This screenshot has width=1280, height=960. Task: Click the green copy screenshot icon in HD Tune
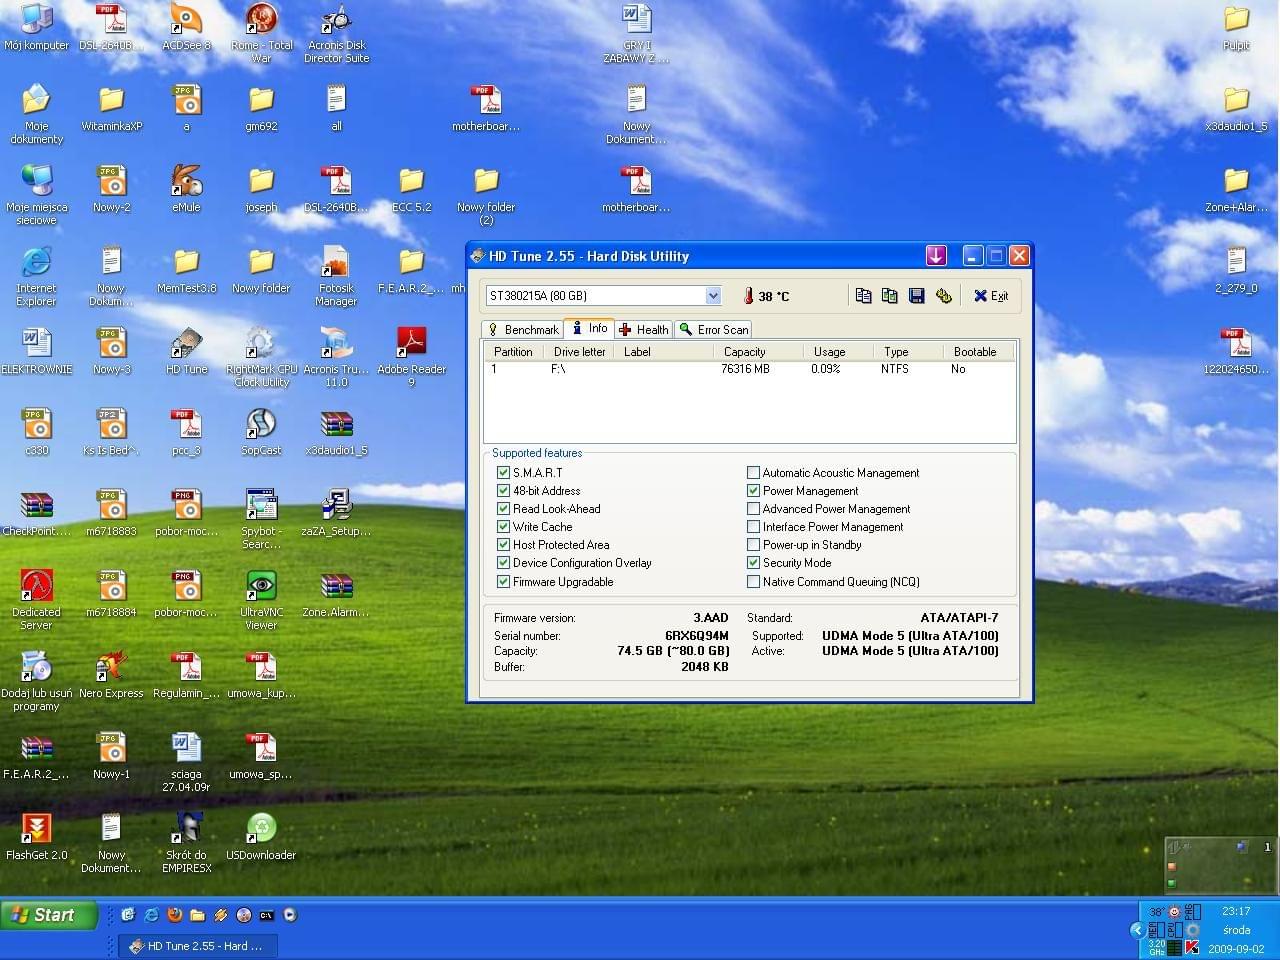pos(889,296)
